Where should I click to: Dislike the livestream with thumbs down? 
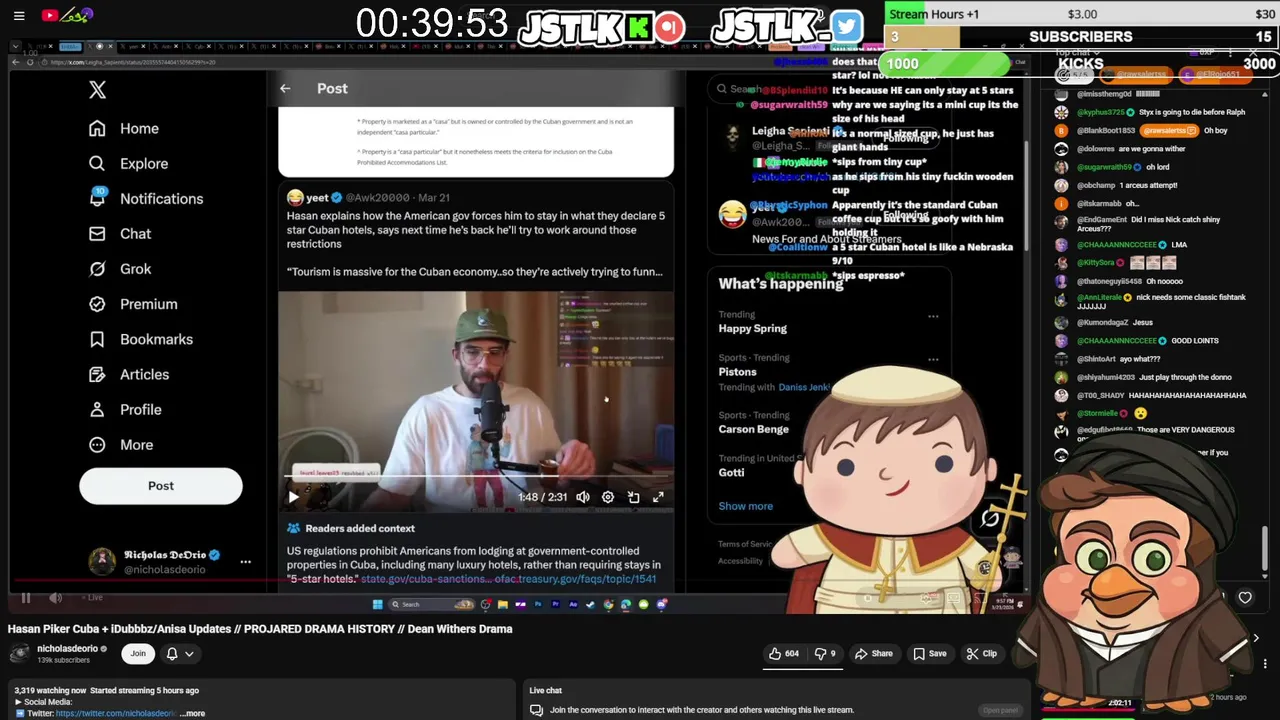pos(825,654)
